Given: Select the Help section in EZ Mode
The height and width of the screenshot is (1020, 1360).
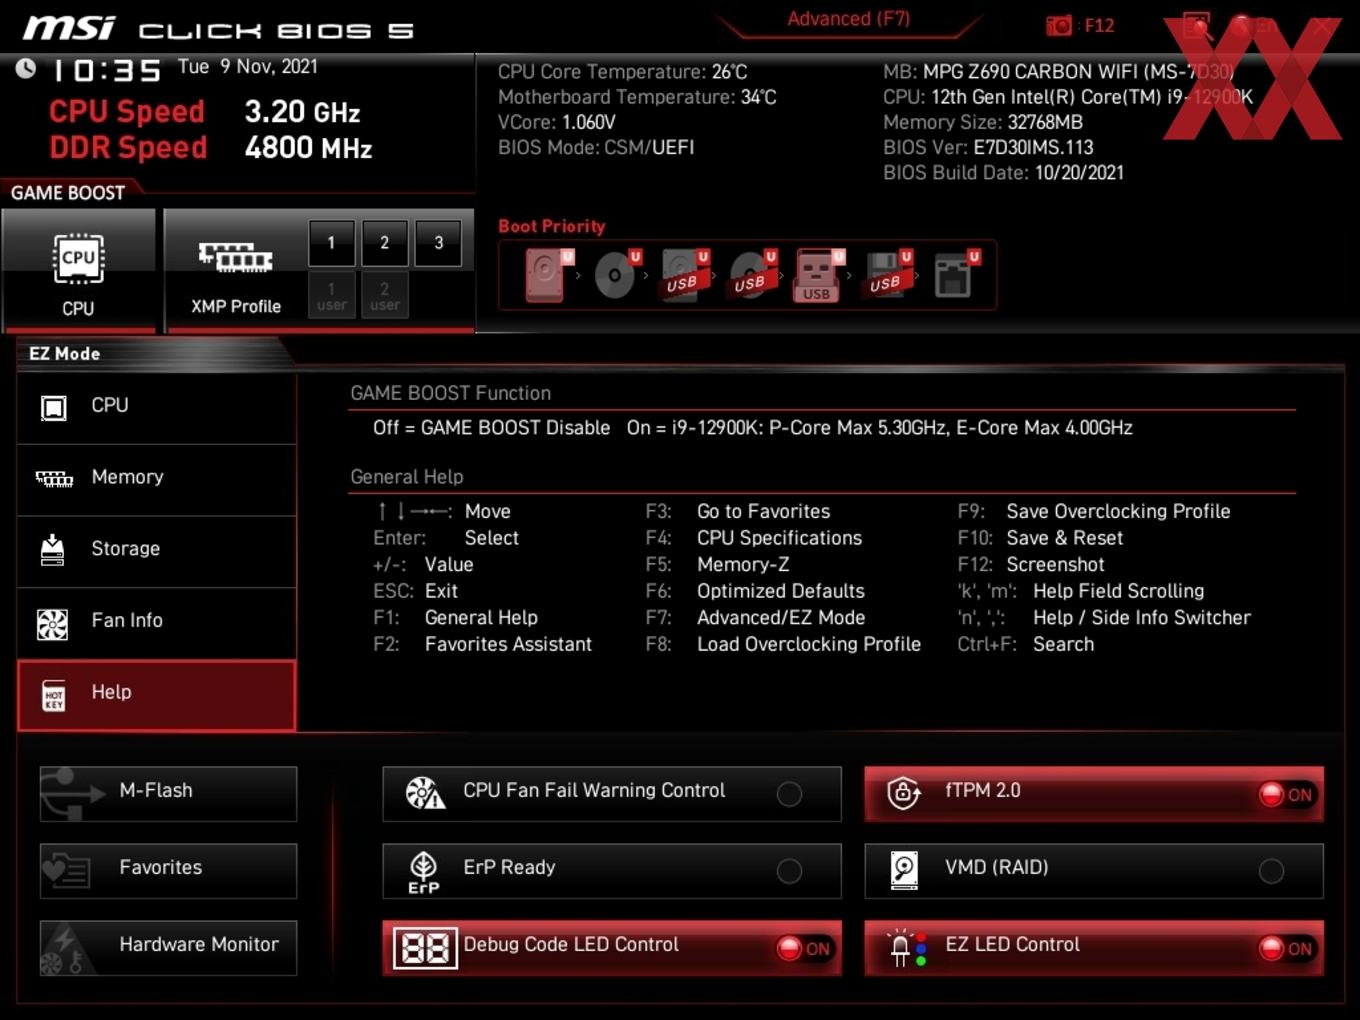Looking at the screenshot, I should (x=157, y=695).
